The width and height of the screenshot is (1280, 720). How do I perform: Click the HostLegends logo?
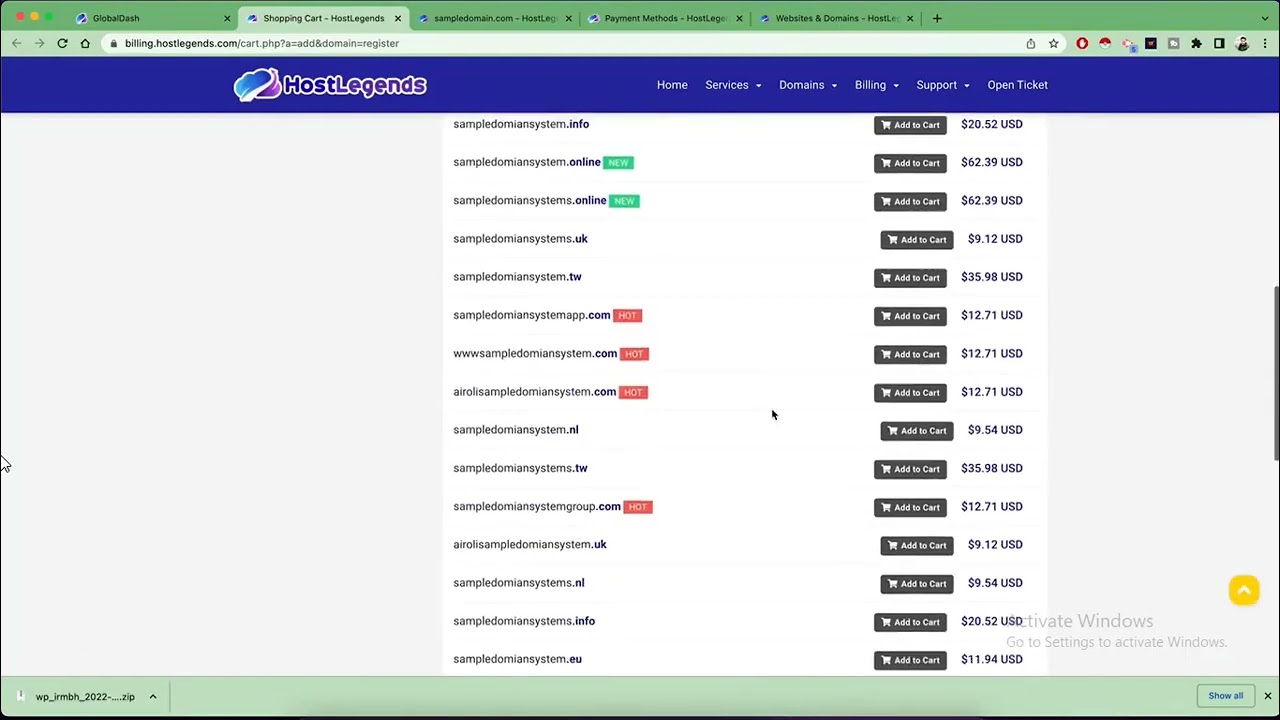[x=330, y=85]
